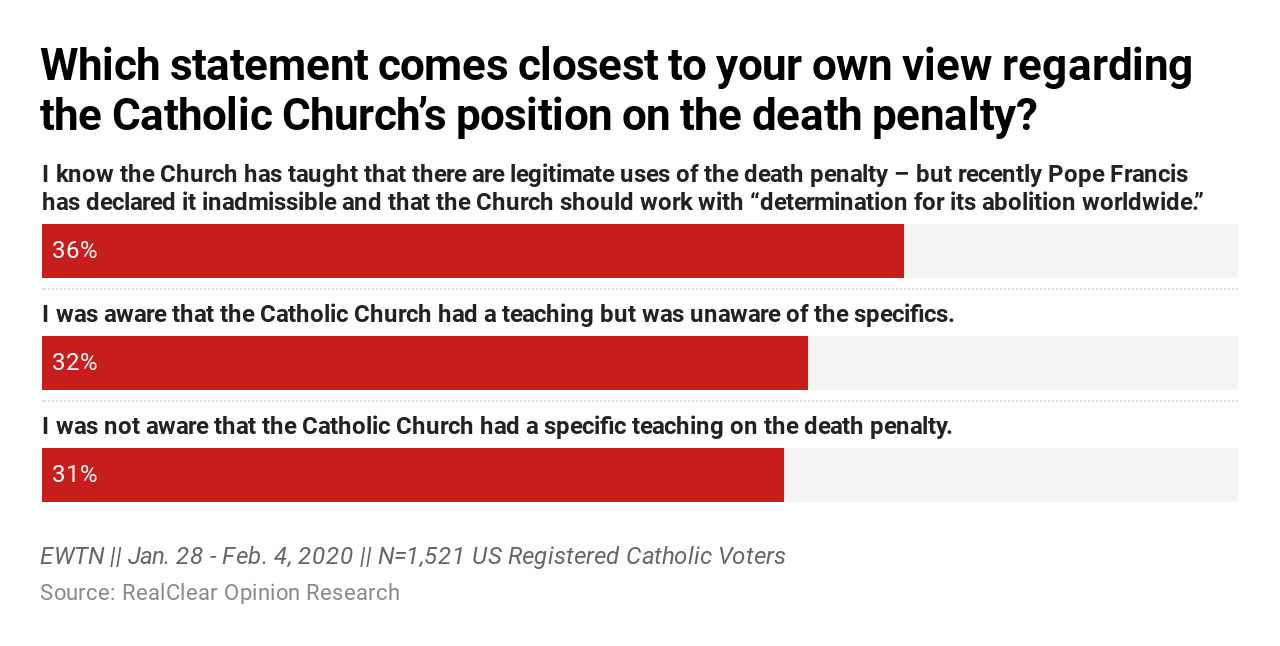Image resolution: width=1280 pixels, height=646 pixels.
Task: Click the dotted divider below the 32% bar
Action: [x=640, y=401]
